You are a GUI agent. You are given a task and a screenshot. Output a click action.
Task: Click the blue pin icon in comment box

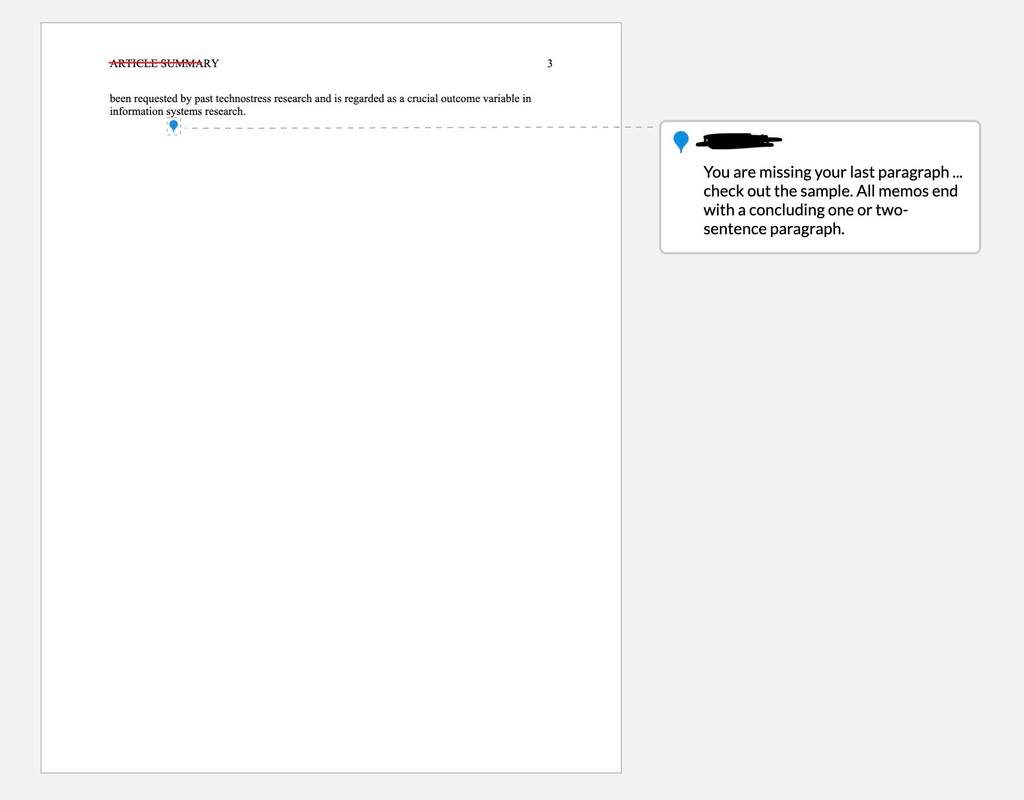680,142
